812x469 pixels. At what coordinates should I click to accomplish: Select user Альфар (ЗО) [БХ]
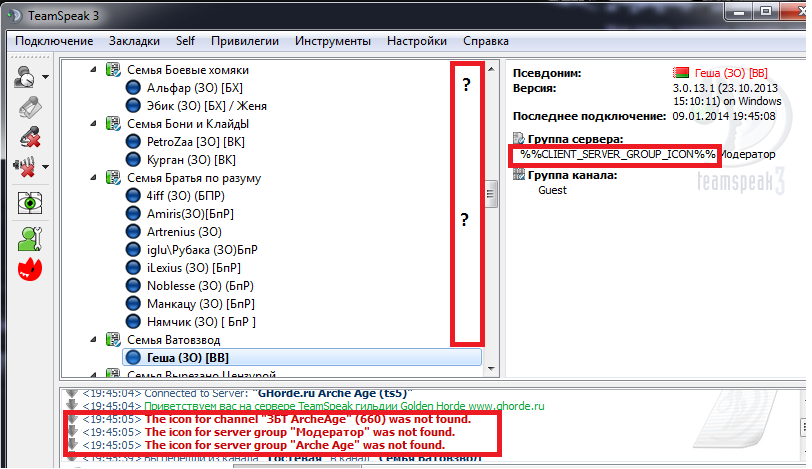pos(194,87)
